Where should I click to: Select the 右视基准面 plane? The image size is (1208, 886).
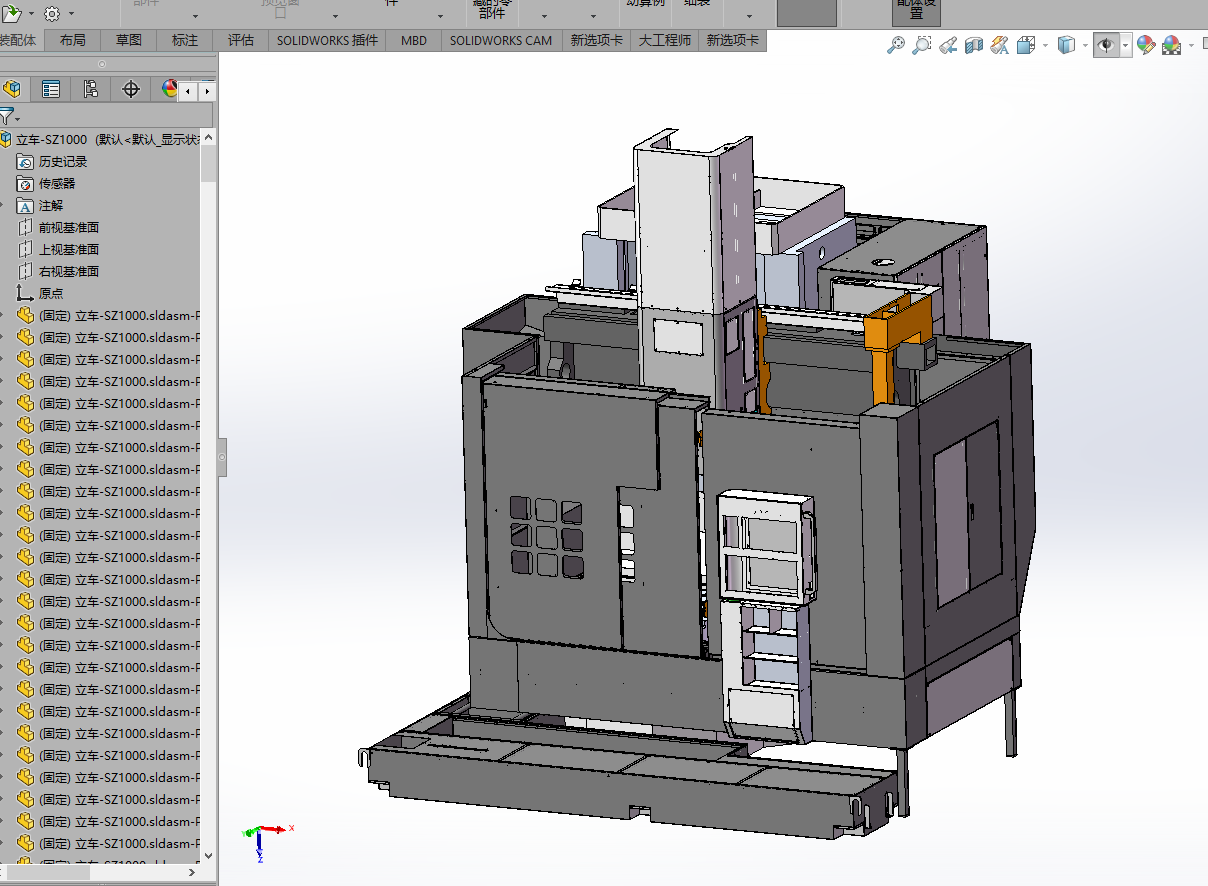tap(69, 271)
